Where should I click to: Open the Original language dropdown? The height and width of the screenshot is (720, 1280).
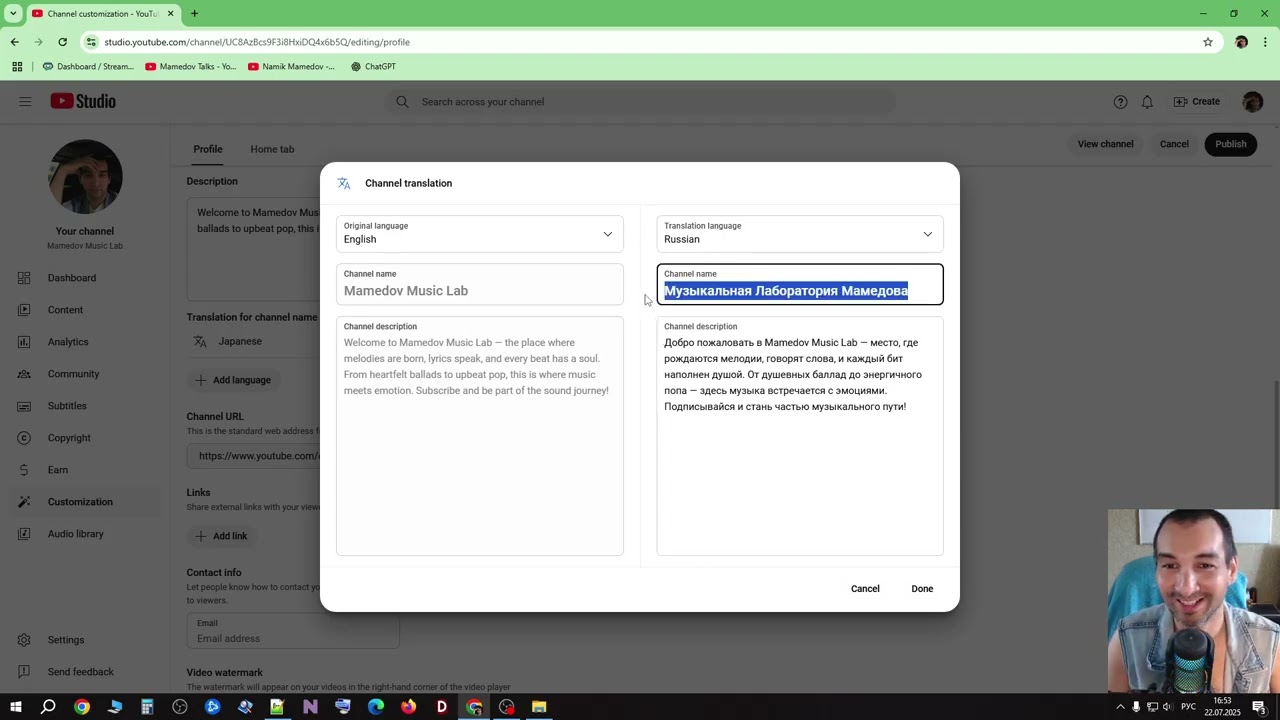pos(480,234)
